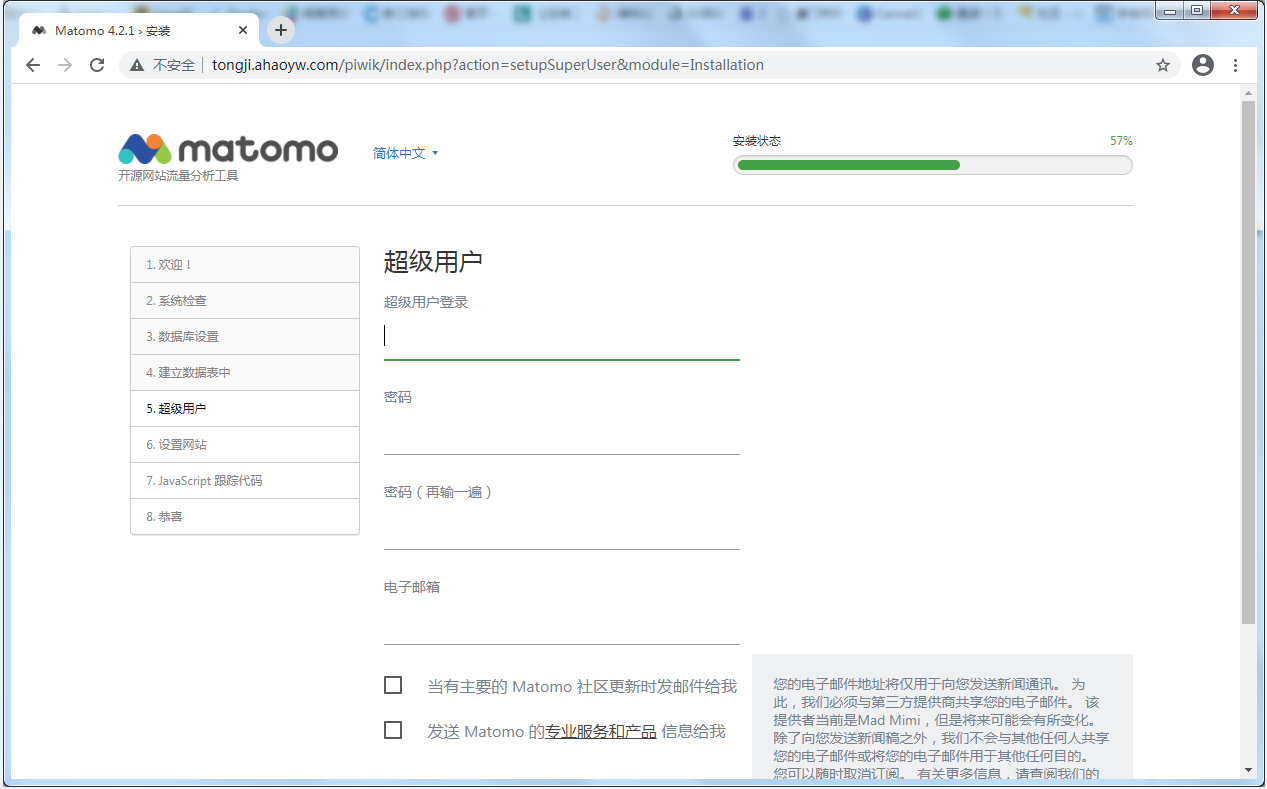Reload the page with the refresh icon
This screenshot has height=789, width=1267.
tap(97, 65)
